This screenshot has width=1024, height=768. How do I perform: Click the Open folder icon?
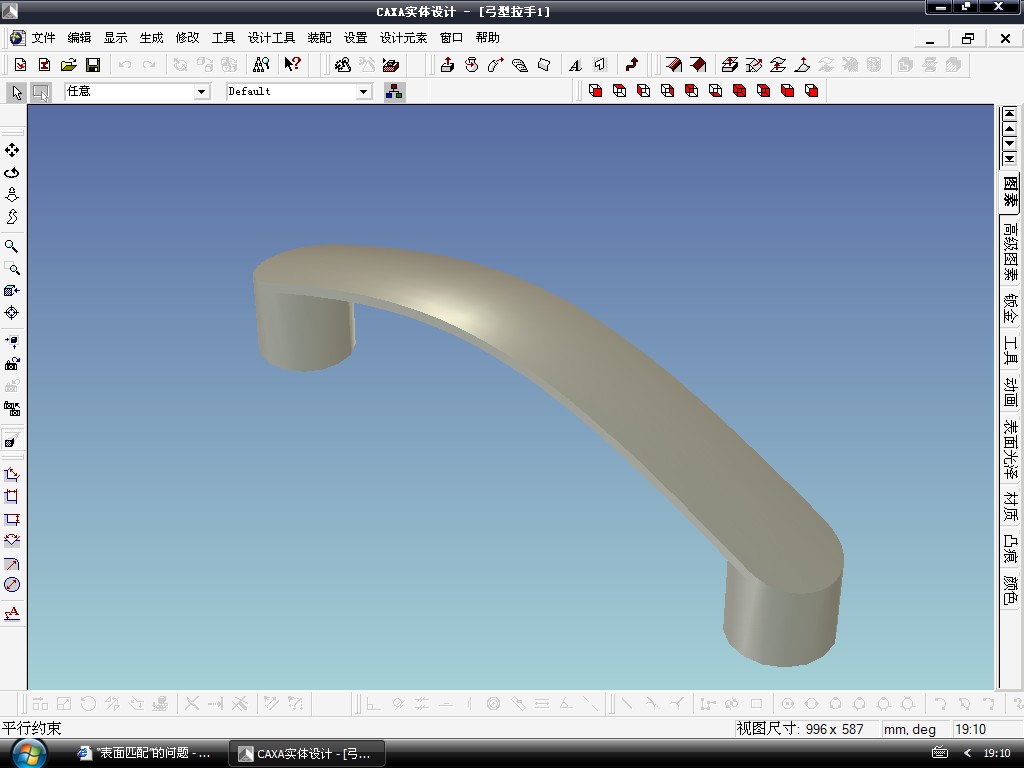[69, 65]
